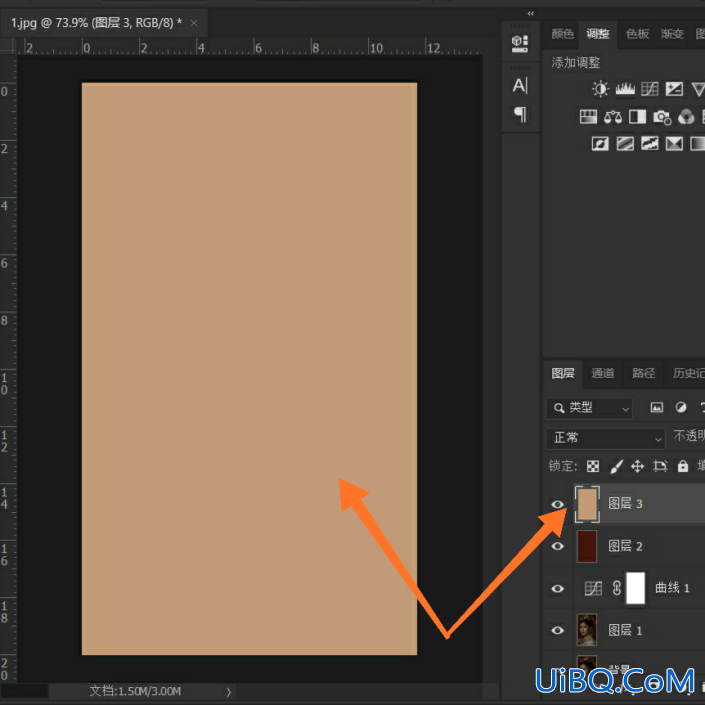Hide 图层 1 via eye icon
Screen dimensions: 705x705
(x=558, y=630)
